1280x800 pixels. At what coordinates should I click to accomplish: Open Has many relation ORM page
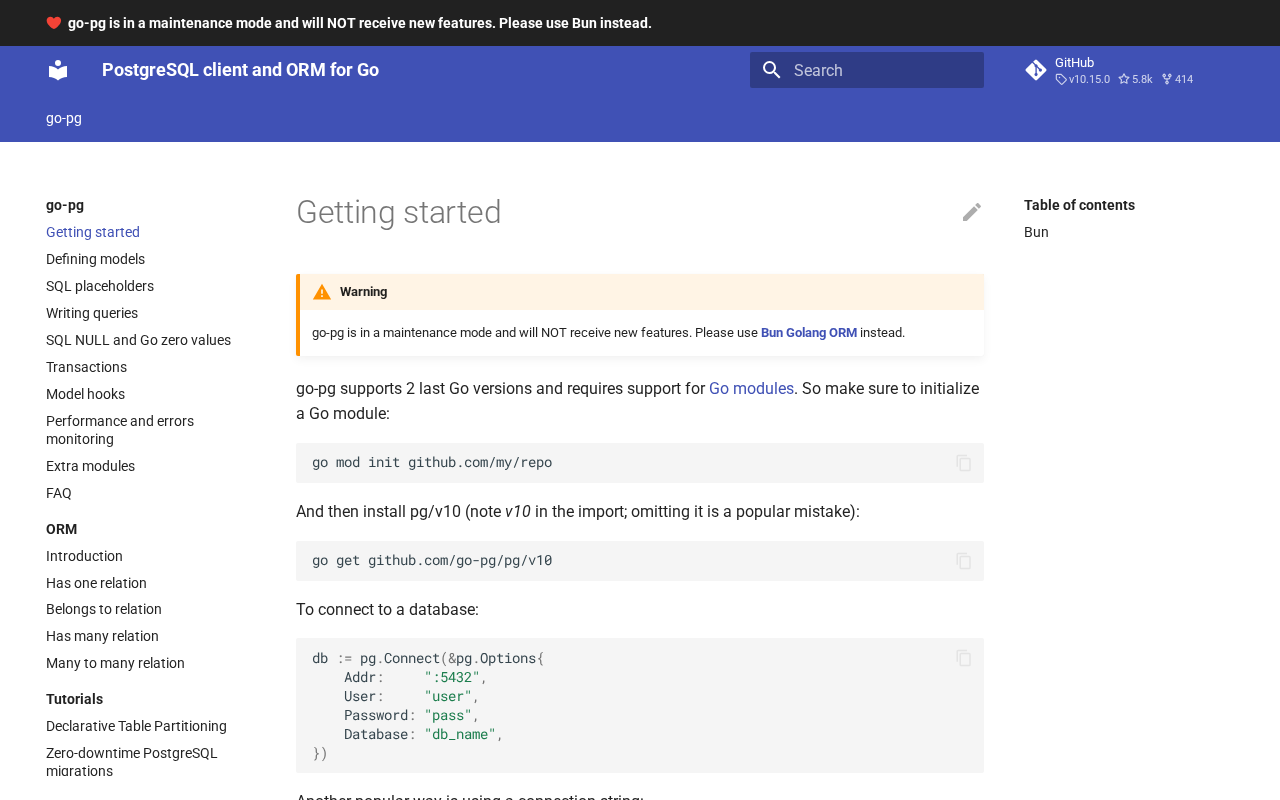pos(102,636)
